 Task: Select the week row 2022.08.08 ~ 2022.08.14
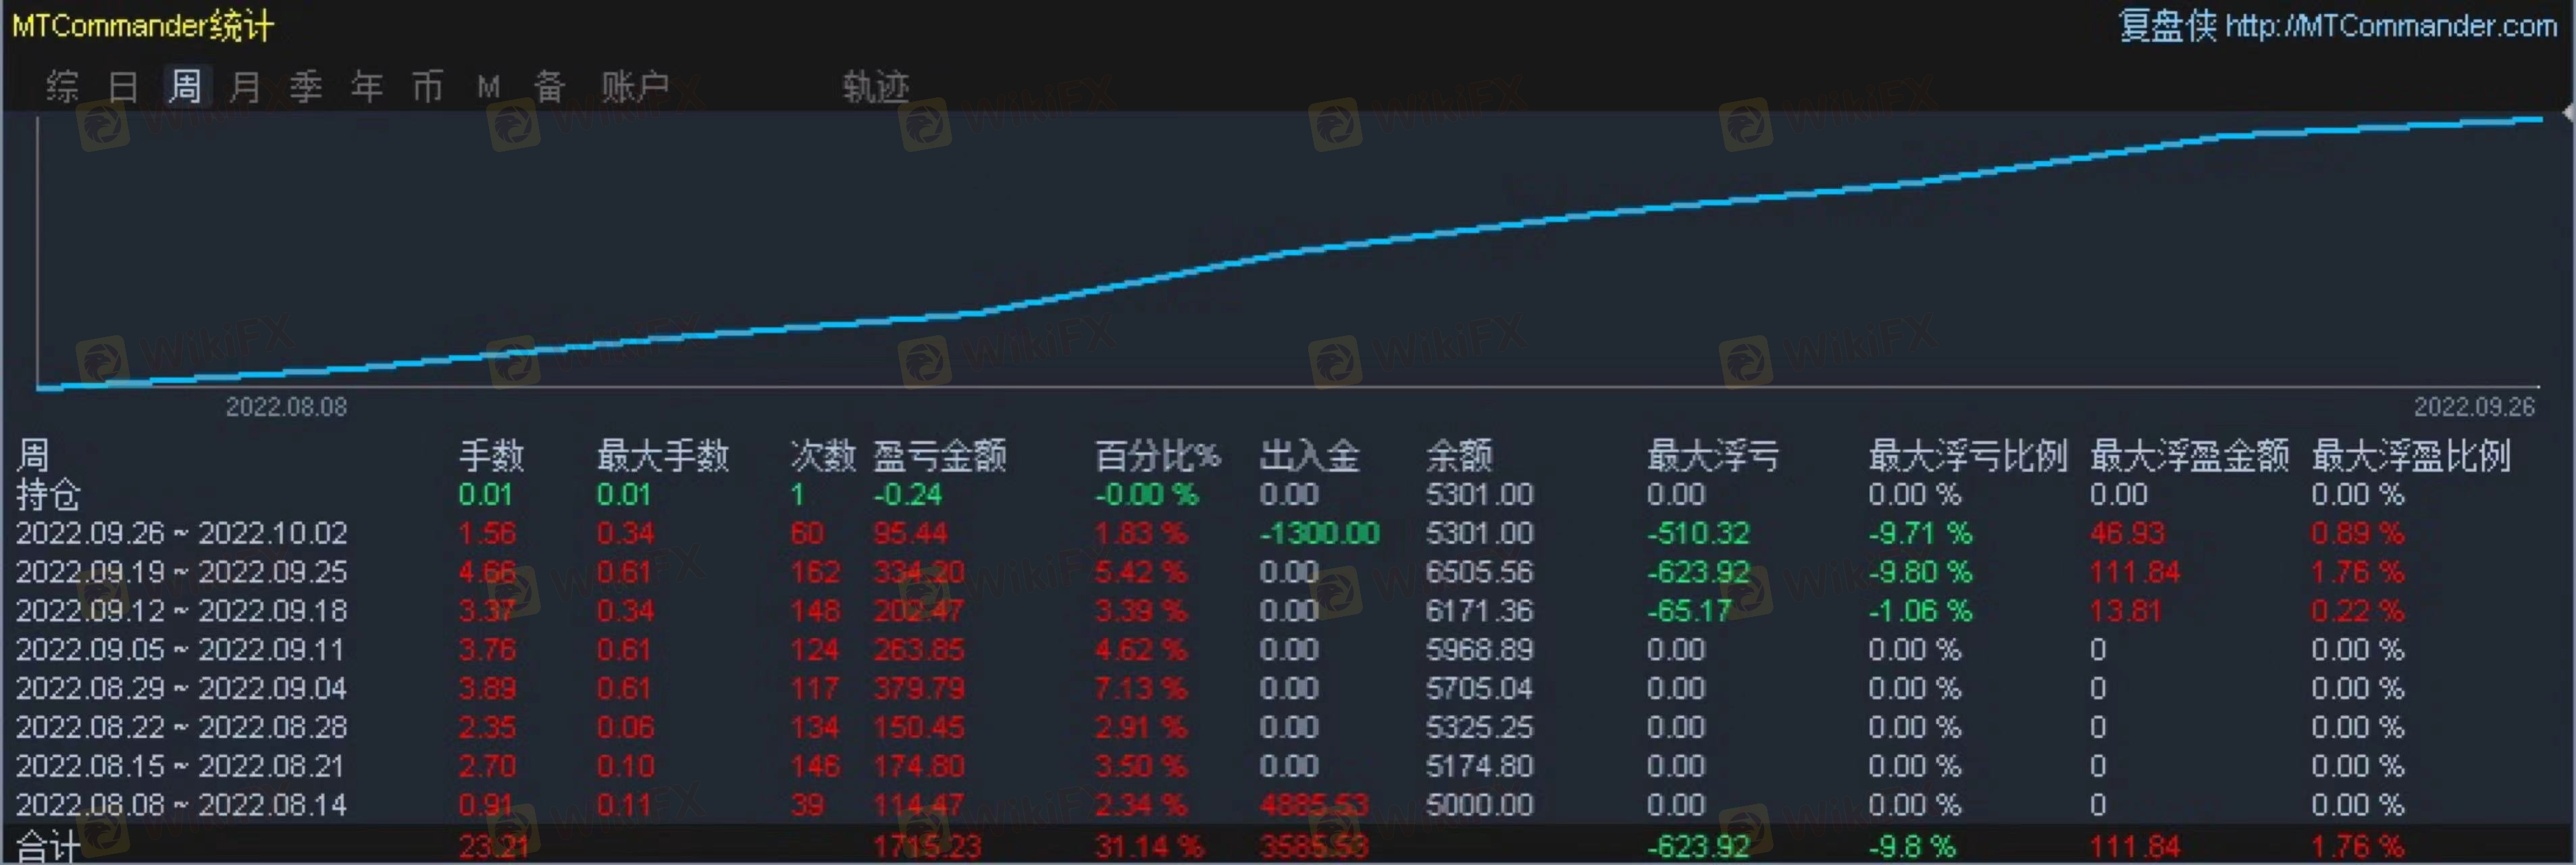(x=181, y=805)
